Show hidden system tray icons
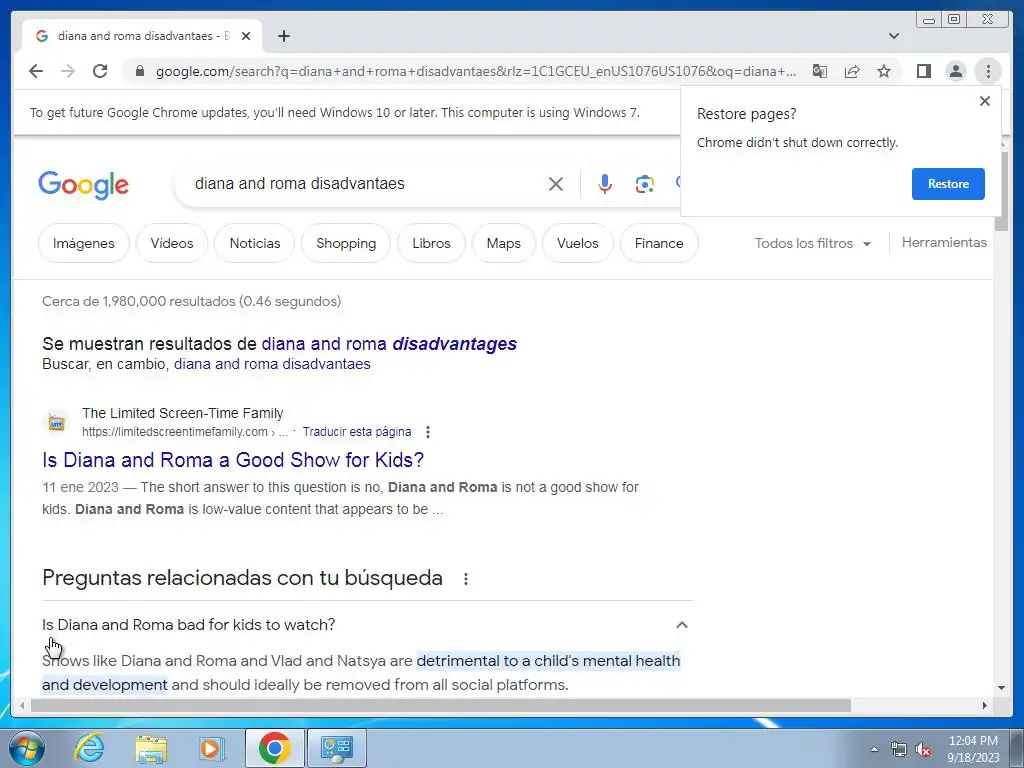1024x768 pixels. pos(874,749)
